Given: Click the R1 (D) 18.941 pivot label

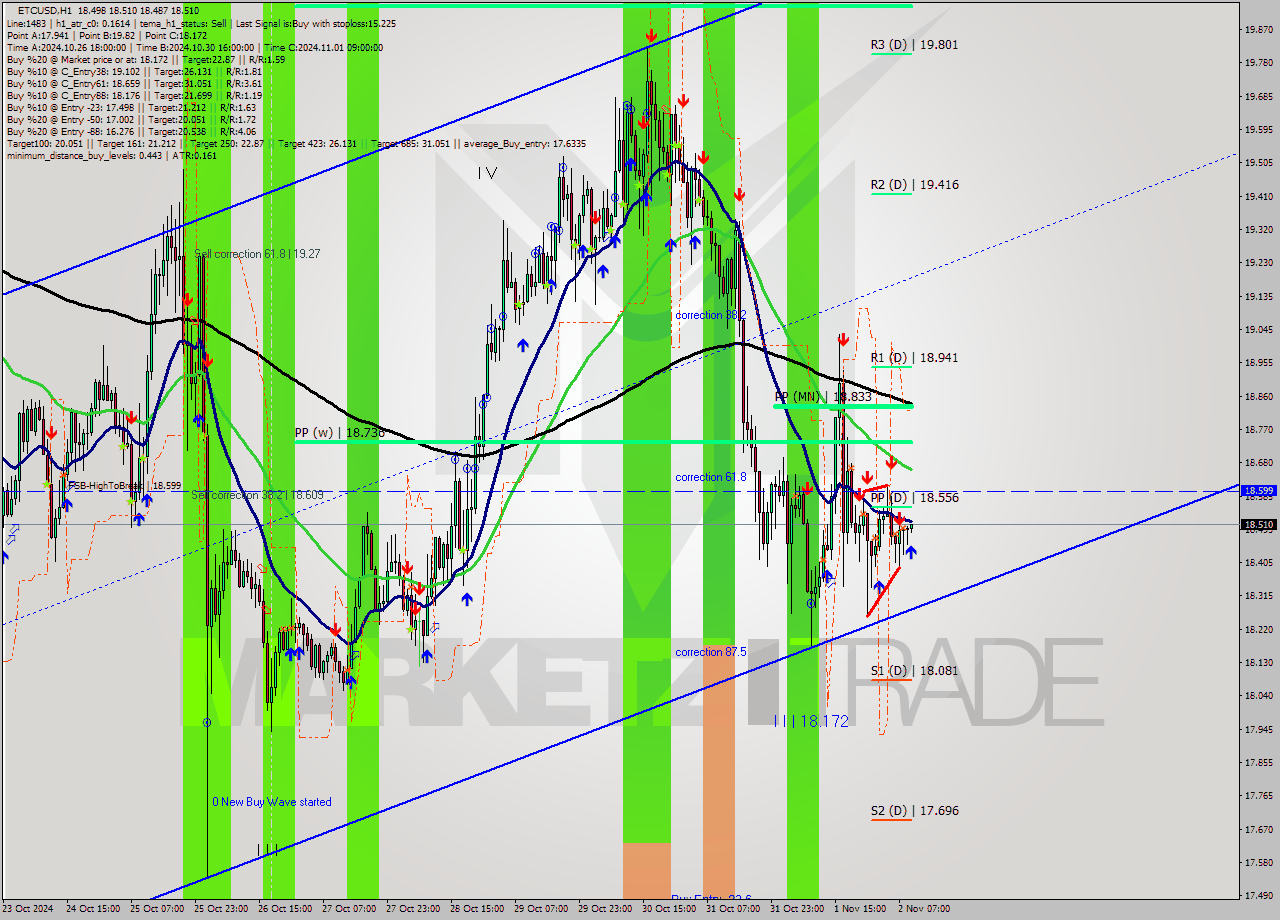Looking at the screenshot, I should click(914, 357).
